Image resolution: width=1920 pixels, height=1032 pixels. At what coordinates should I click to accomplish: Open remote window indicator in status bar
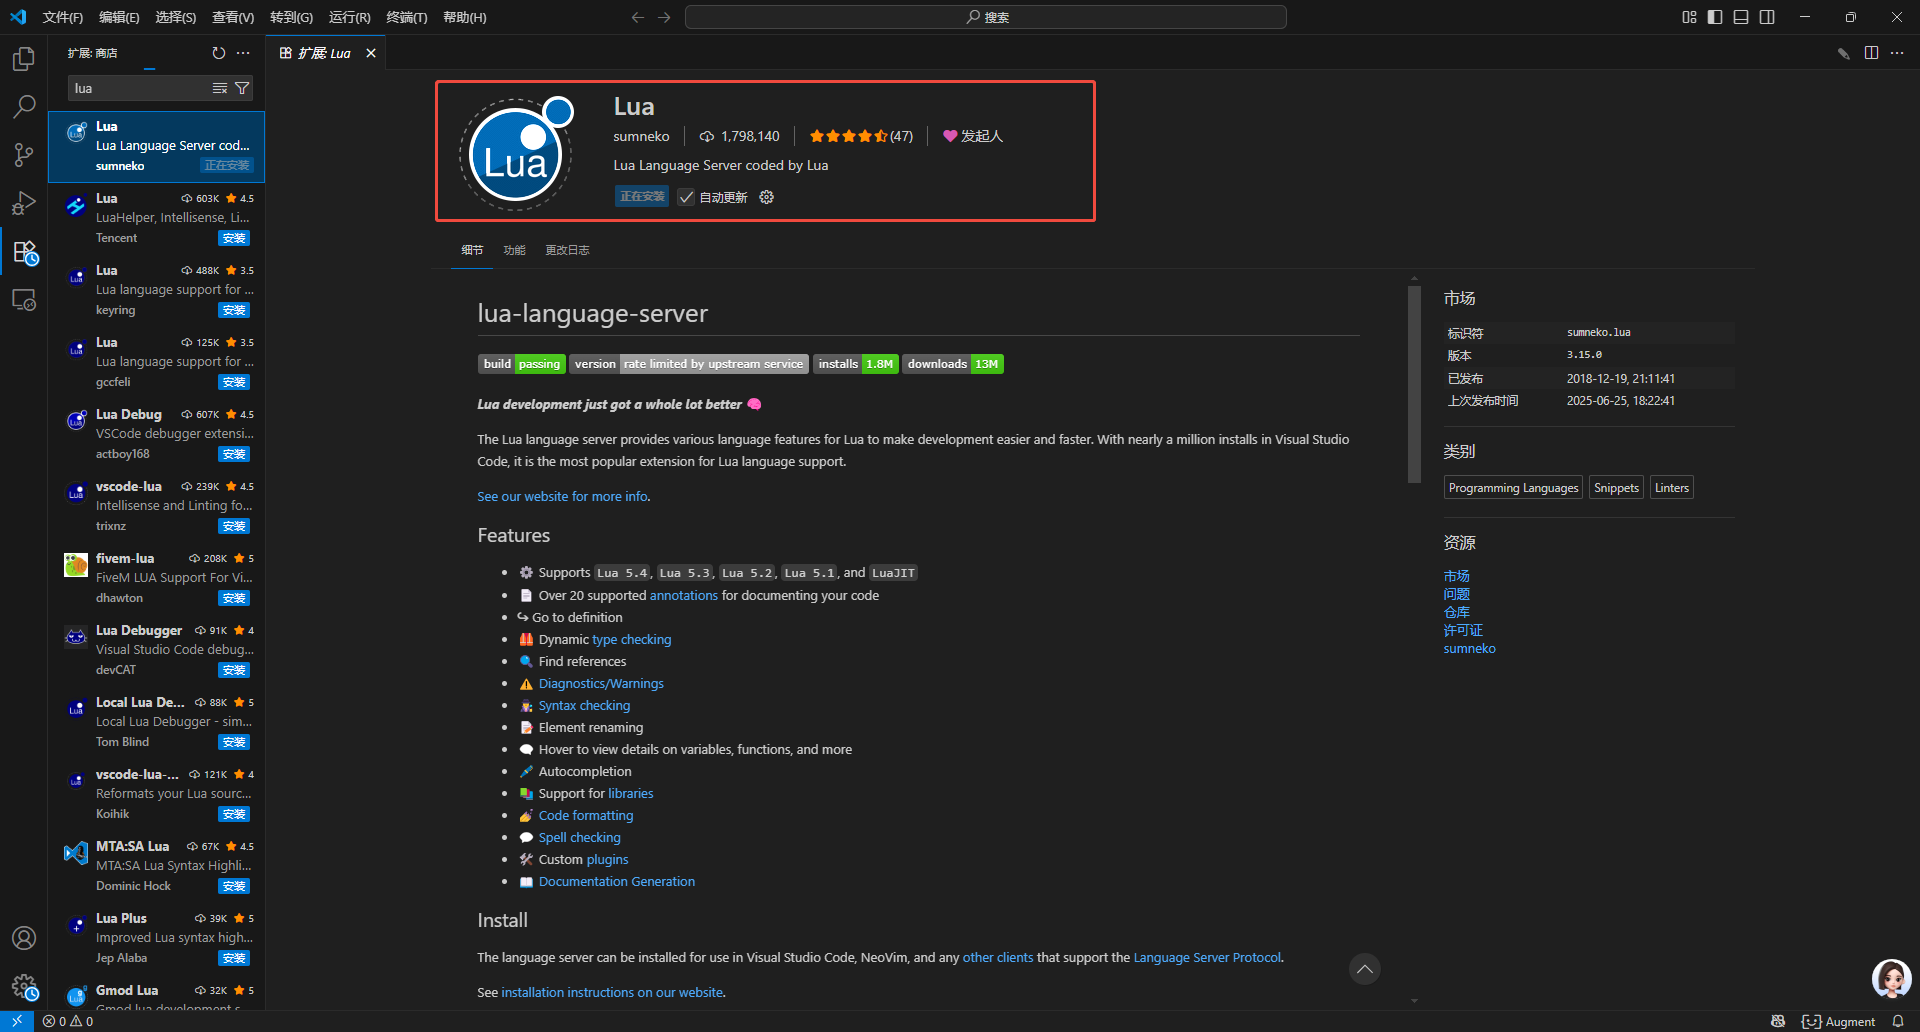(17, 1021)
